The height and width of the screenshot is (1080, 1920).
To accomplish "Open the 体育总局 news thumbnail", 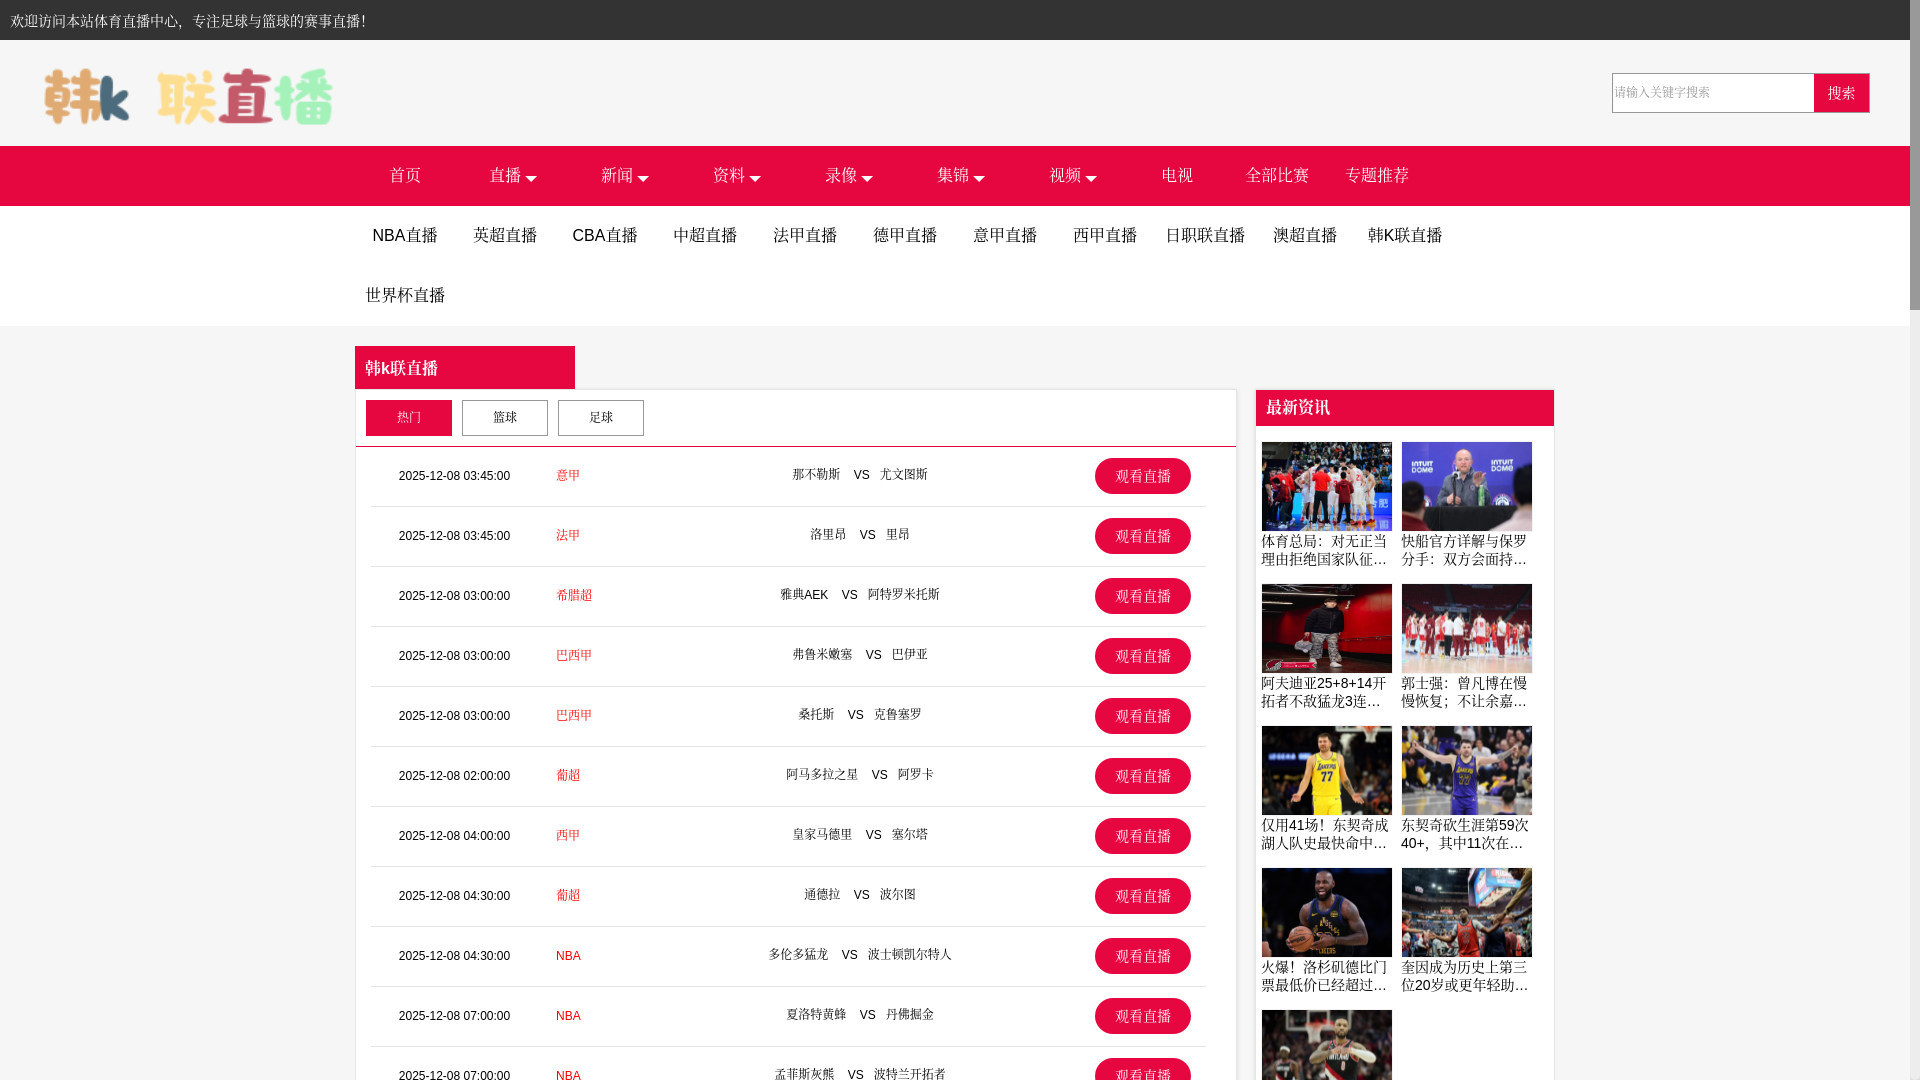I will coord(1326,487).
